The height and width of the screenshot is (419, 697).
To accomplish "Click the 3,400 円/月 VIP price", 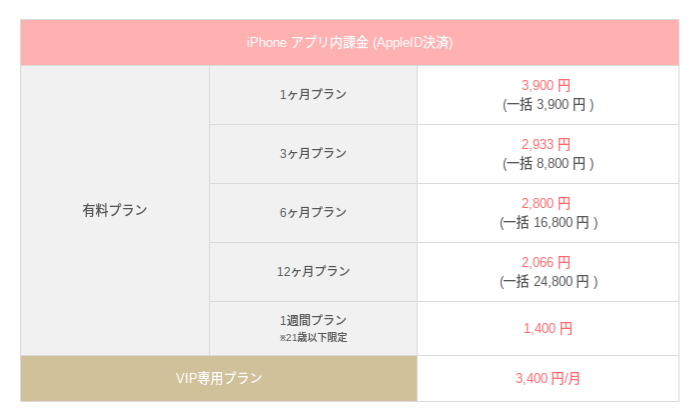I will coord(548,379).
